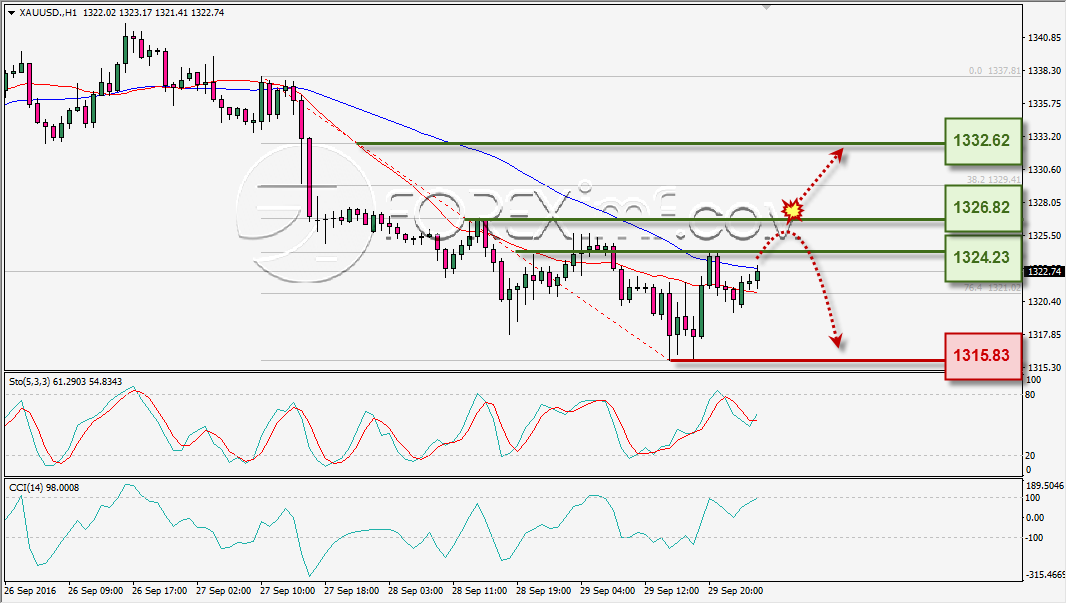Click the 28 Sep 03:00 time label
Screen dimensions: 1067x604
(416, 590)
